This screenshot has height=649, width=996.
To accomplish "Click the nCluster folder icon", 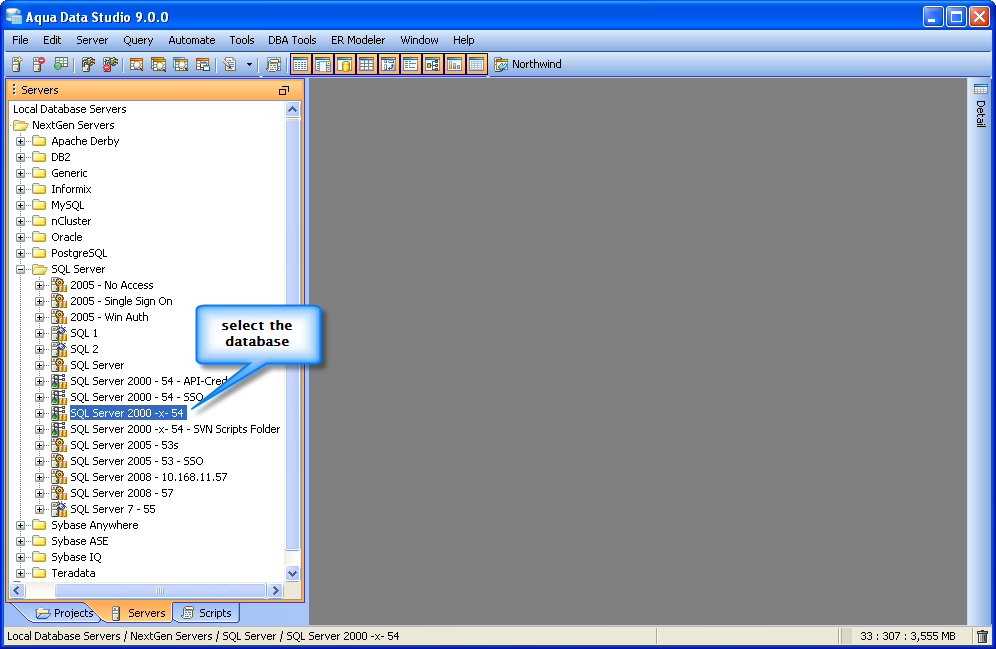I will [39, 221].
